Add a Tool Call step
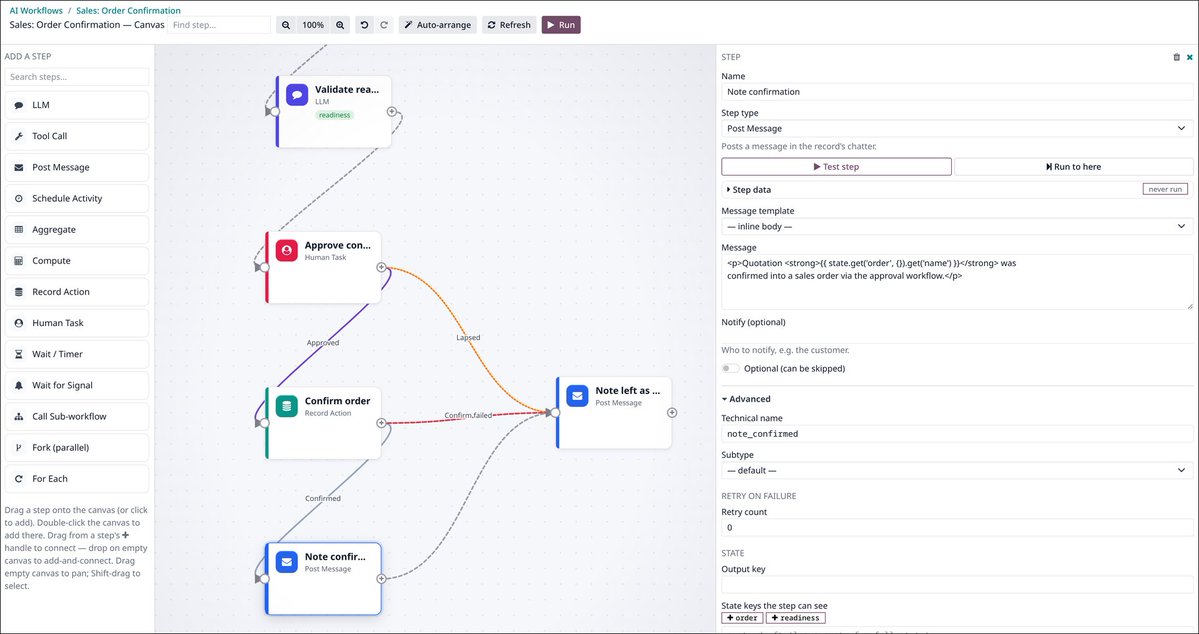Viewport: 1199px width, 634px height. coord(76,136)
